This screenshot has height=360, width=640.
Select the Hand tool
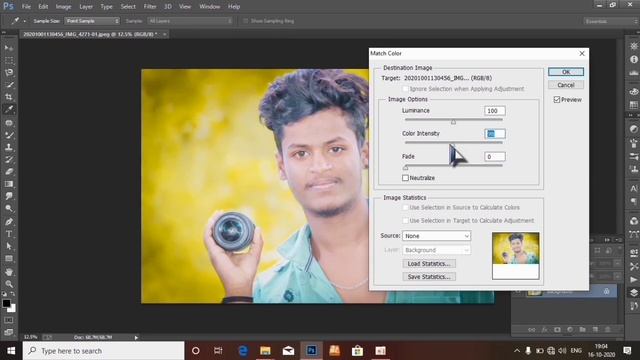click(x=9, y=272)
